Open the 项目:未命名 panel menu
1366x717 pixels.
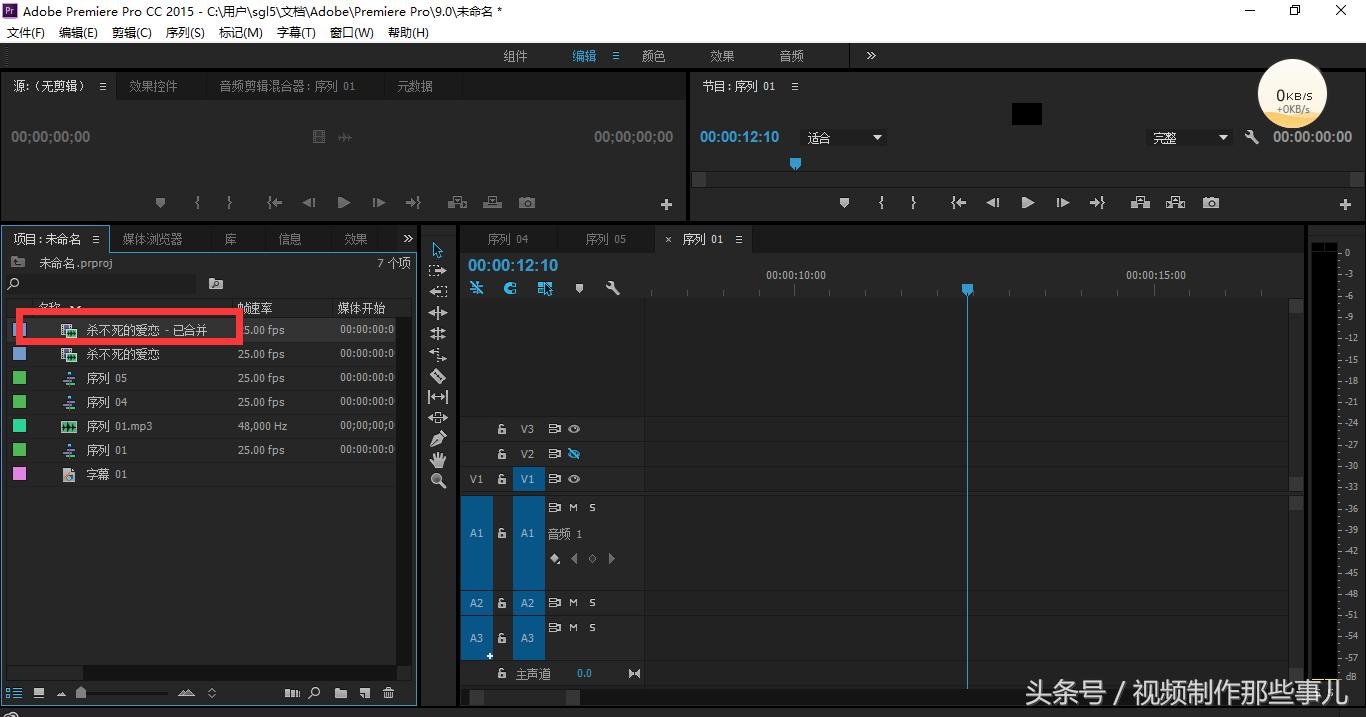coord(95,238)
